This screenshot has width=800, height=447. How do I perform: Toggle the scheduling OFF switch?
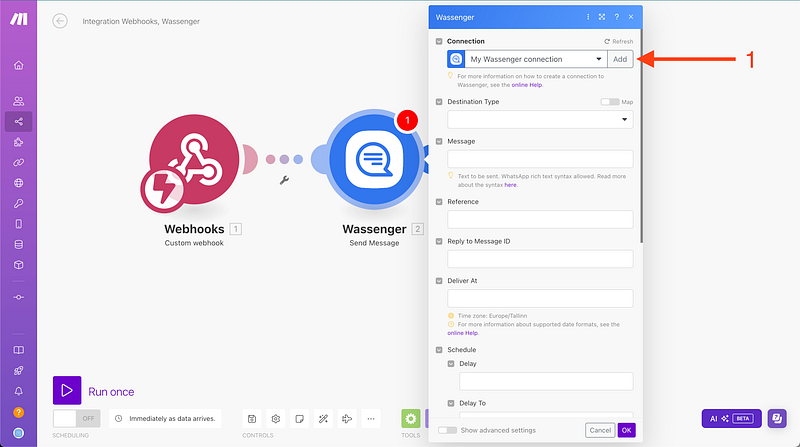(x=78, y=418)
